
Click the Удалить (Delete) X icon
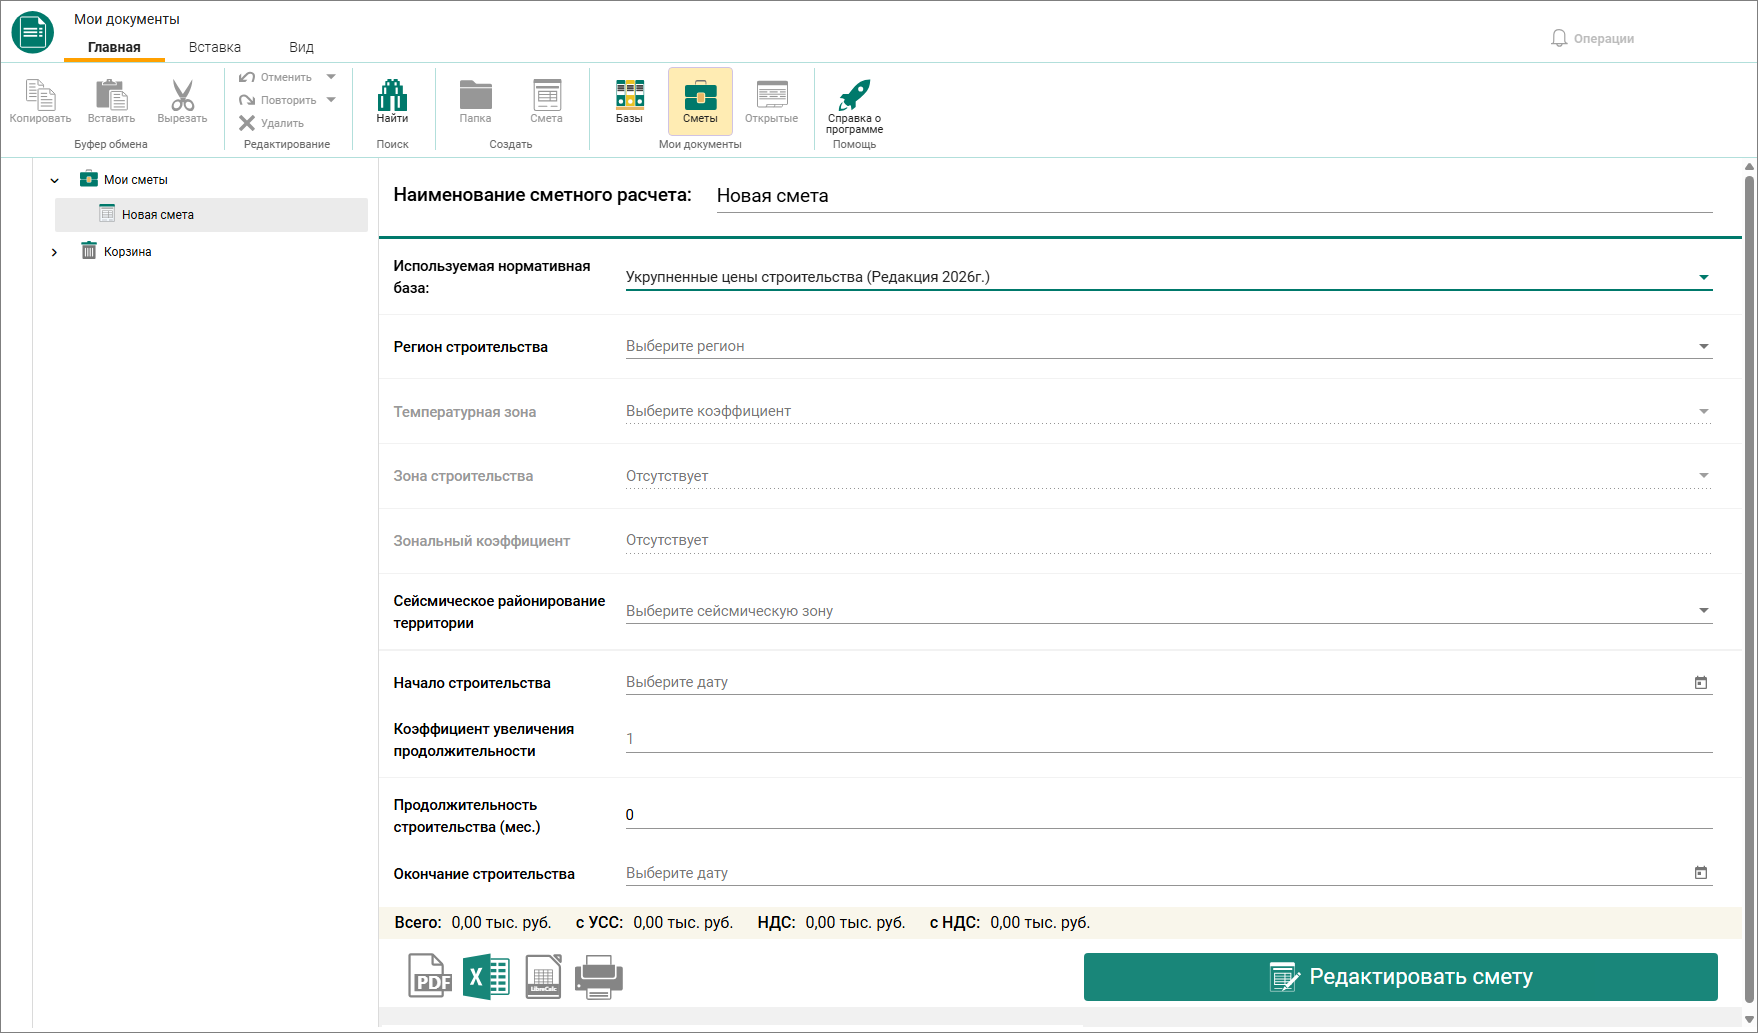tap(247, 123)
